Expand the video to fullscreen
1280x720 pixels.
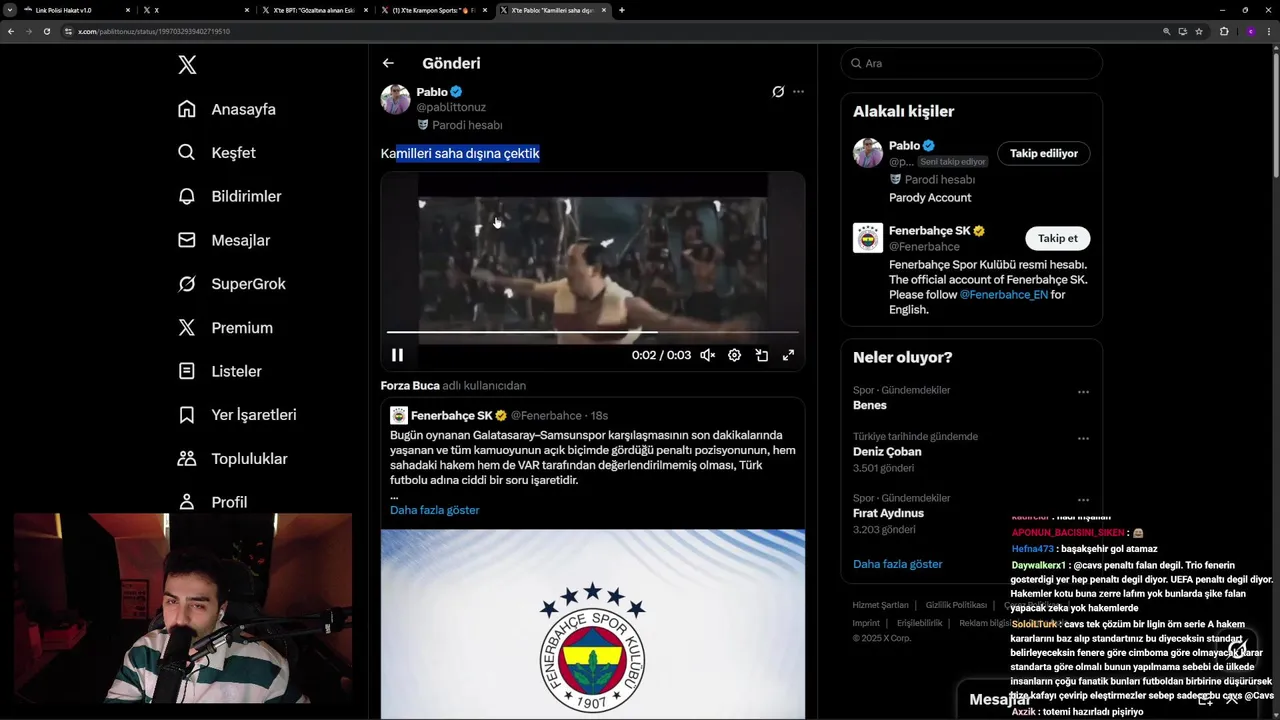[788, 355]
